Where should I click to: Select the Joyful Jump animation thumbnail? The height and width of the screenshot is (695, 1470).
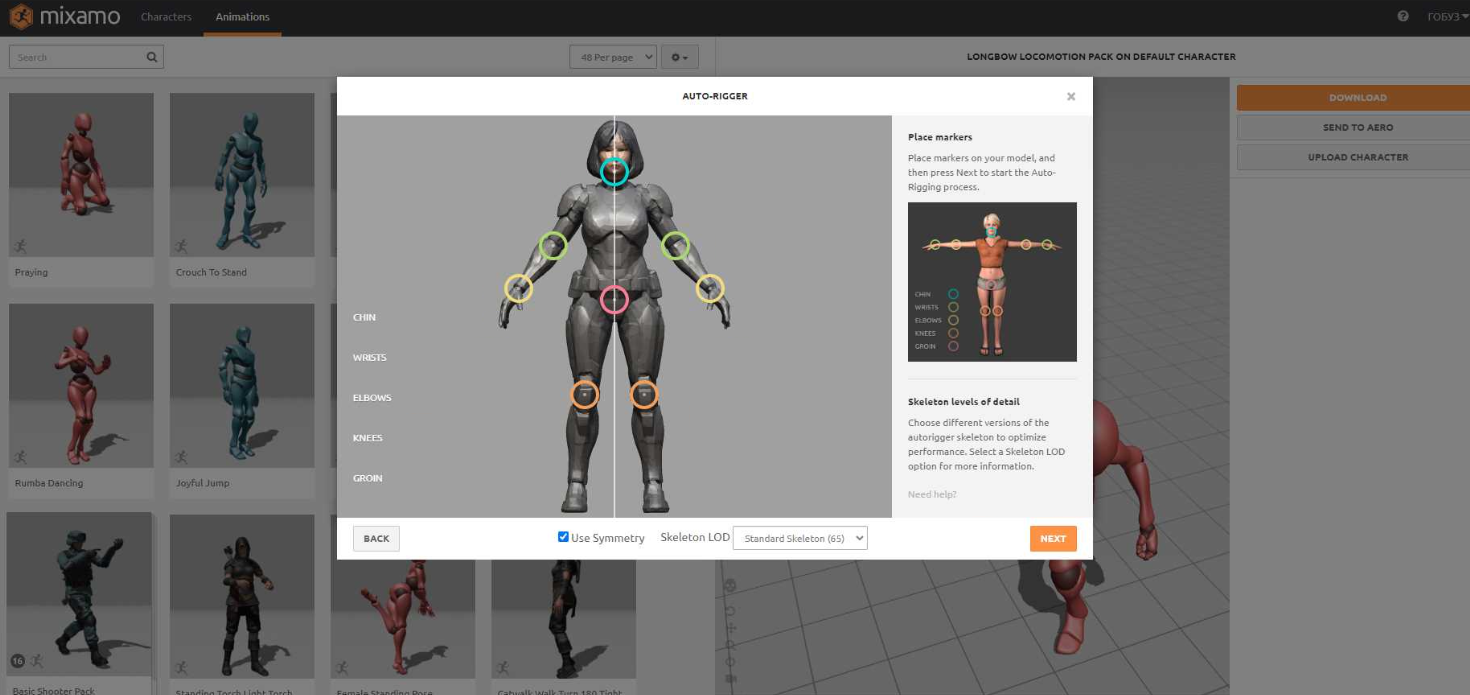[242, 386]
